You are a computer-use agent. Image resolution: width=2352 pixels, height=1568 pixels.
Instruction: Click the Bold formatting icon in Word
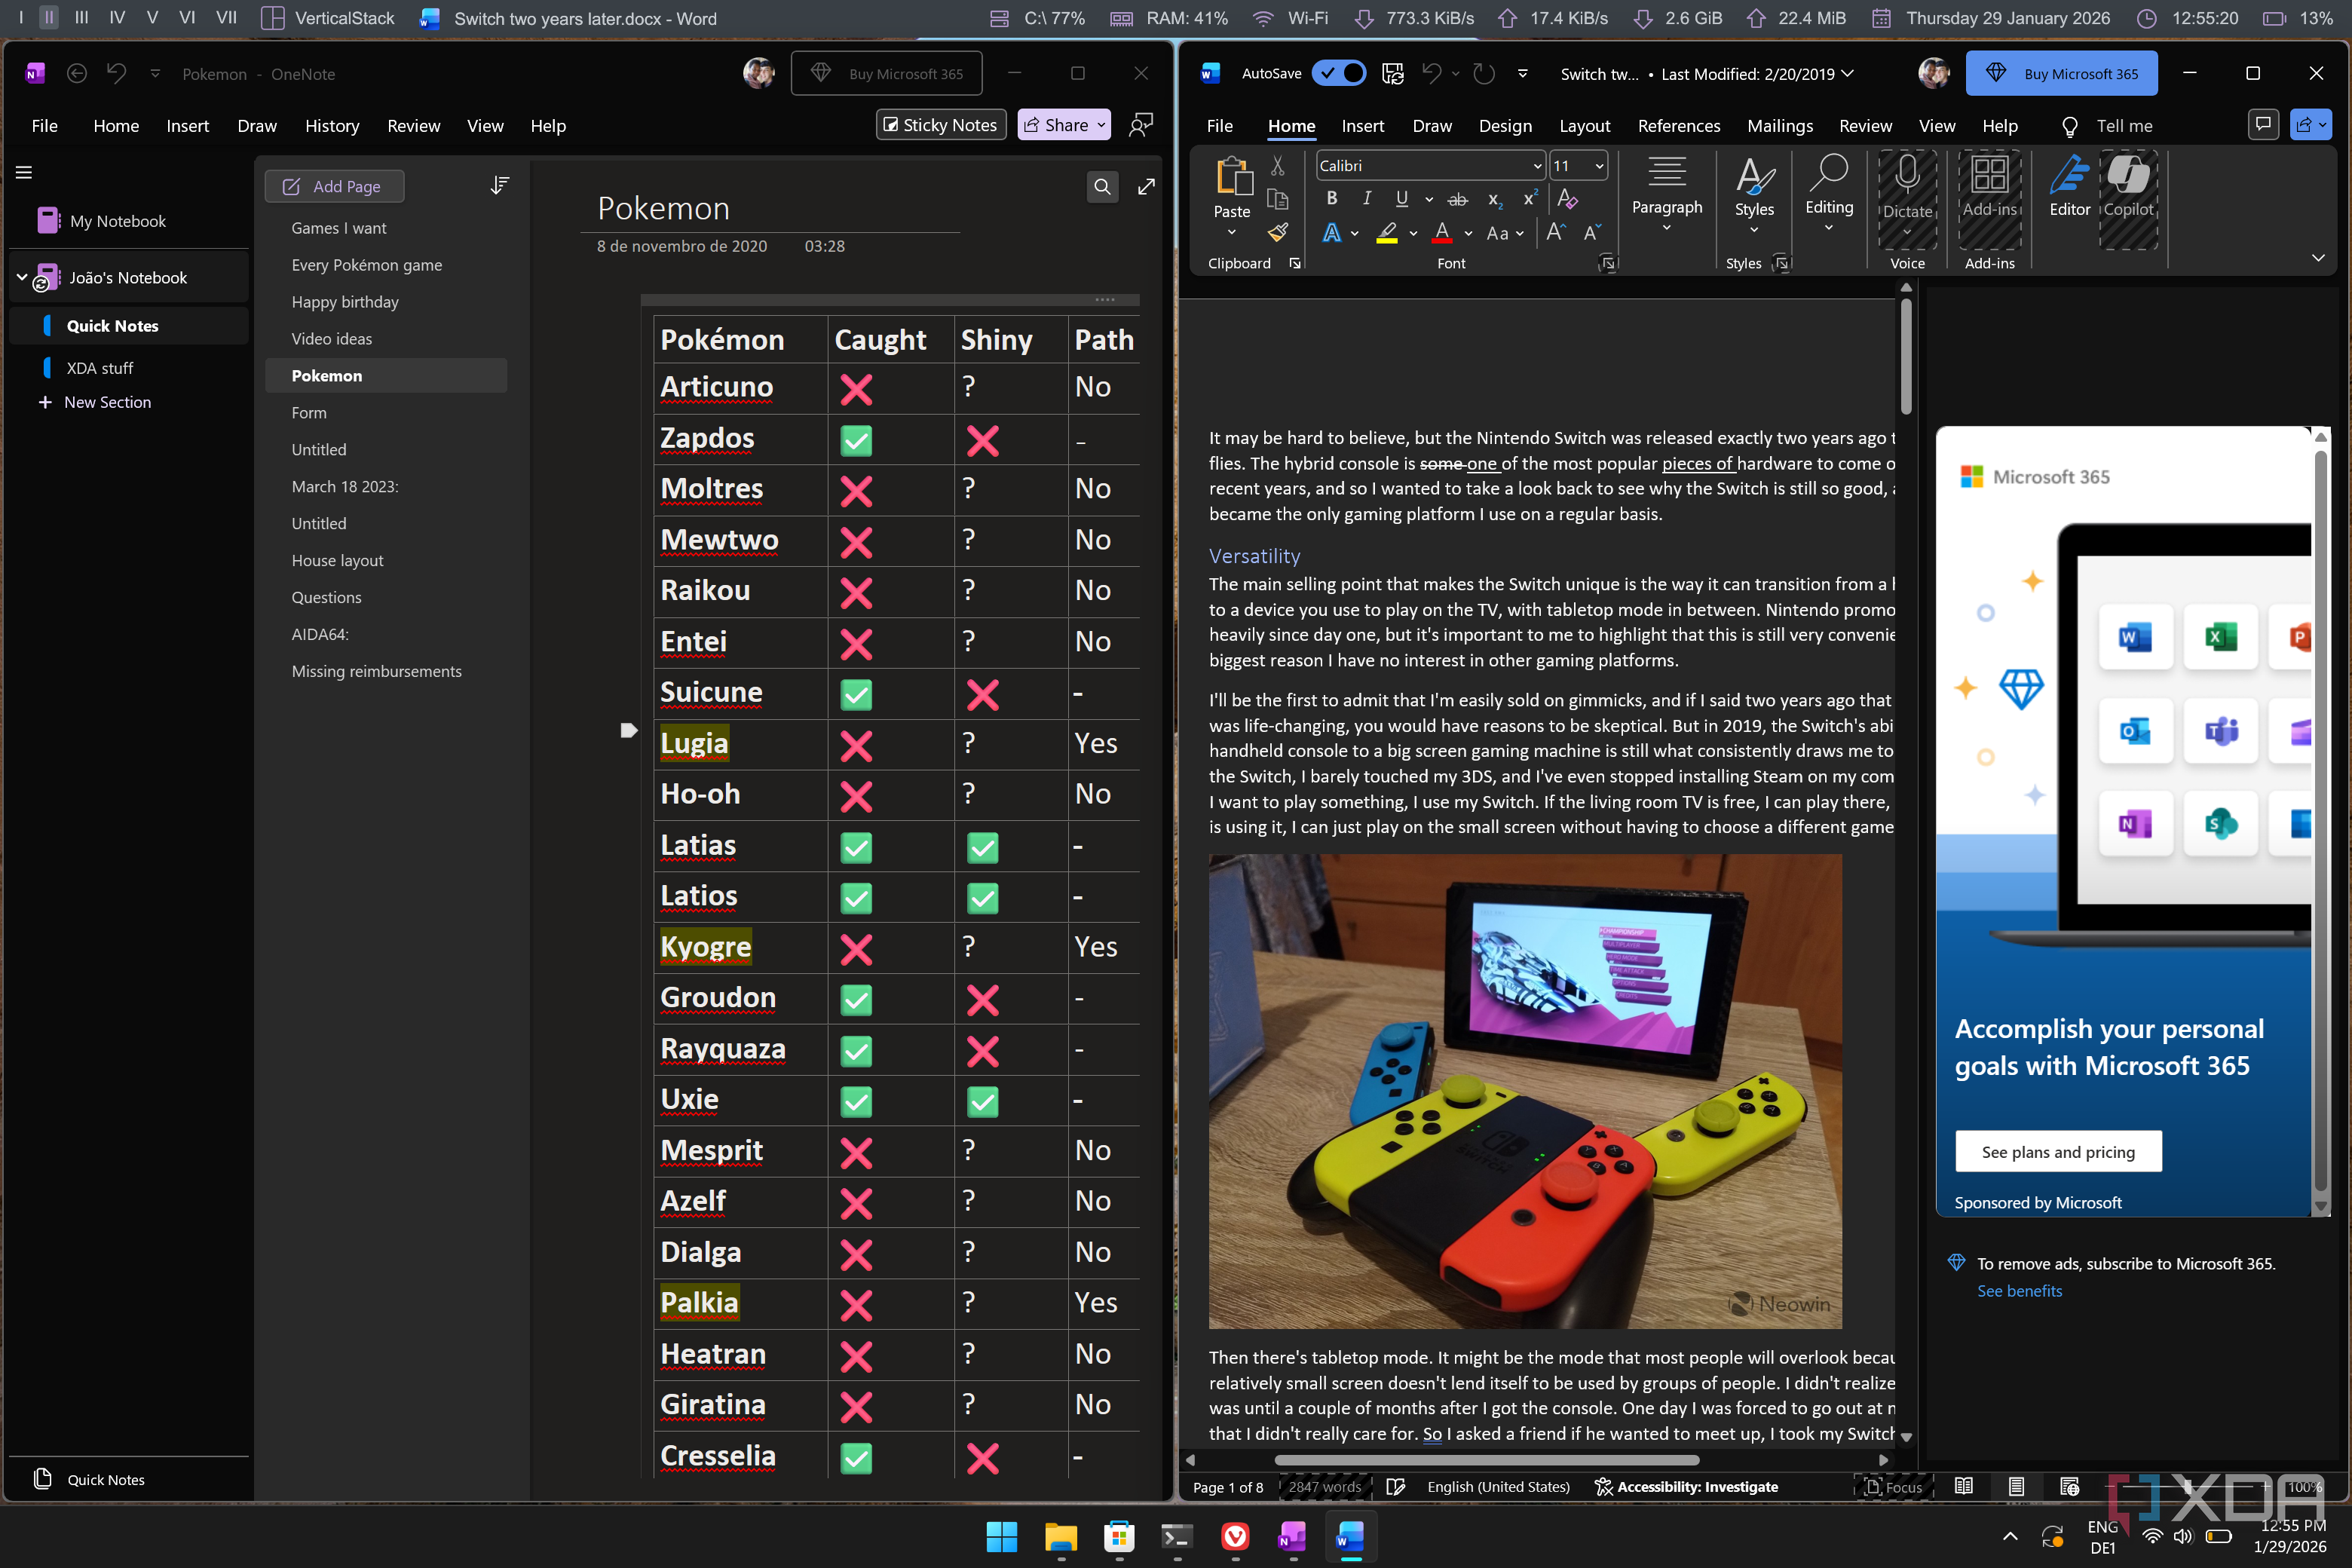tap(1331, 199)
